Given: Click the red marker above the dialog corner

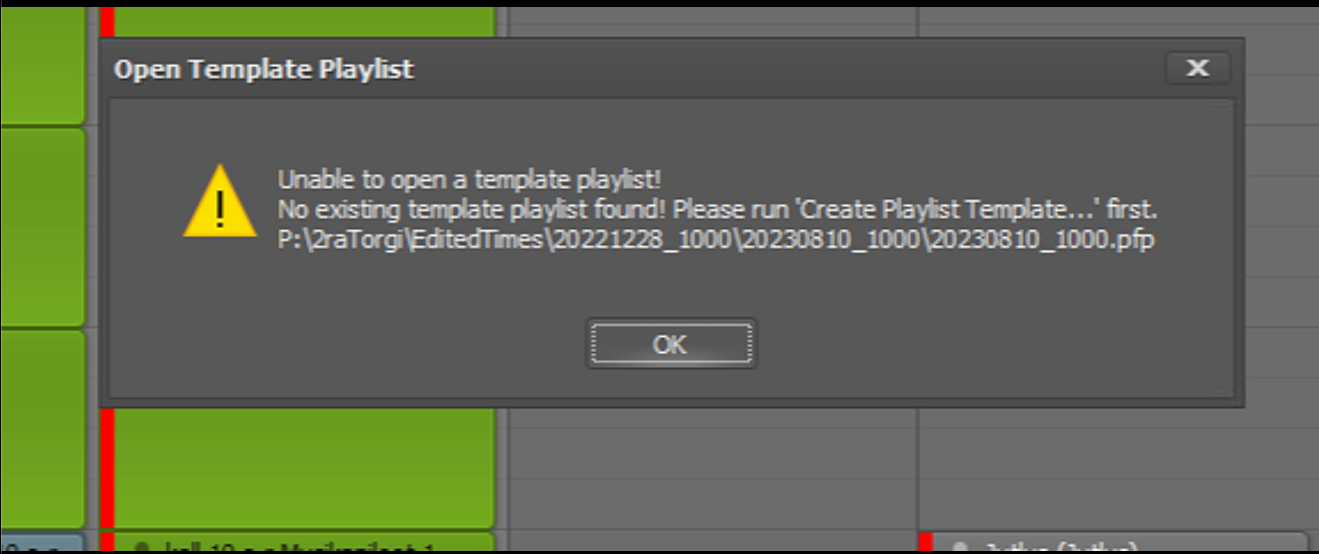Looking at the screenshot, I should [107, 22].
